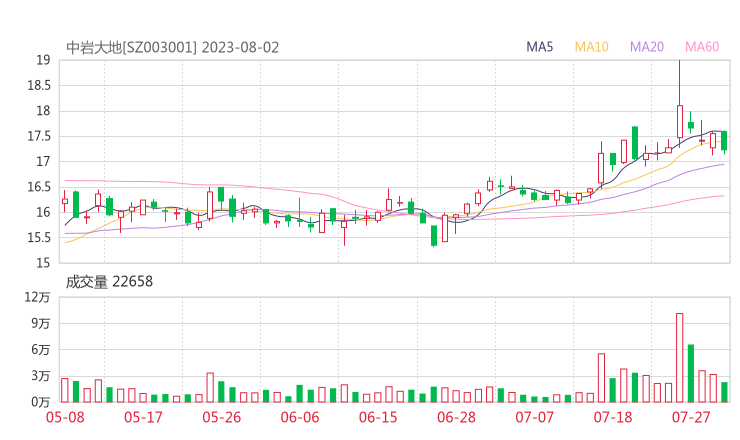740x440 pixels.
Task: Click the 成交量 22658 volume label
Action: tap(109, 282)
